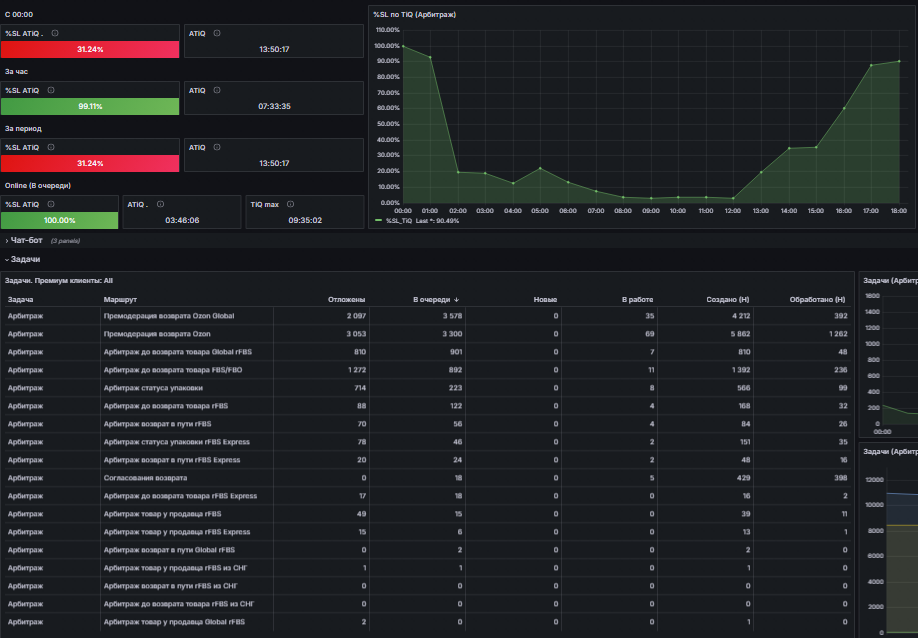Open the Задачи. Премиум клиенты: All panel menu
Image resolution: width=918 pixels, height=638 pixels.
pos(59,281)
